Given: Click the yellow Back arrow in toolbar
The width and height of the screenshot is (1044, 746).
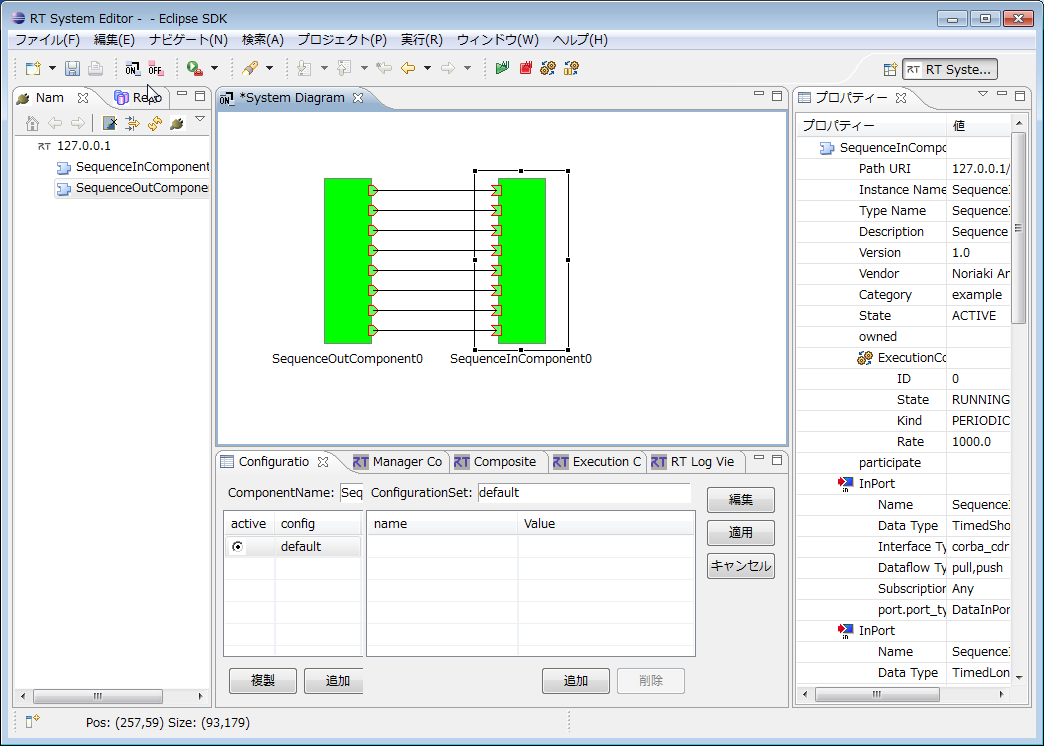Looking at the screenshot, I should tap(407, 68).
